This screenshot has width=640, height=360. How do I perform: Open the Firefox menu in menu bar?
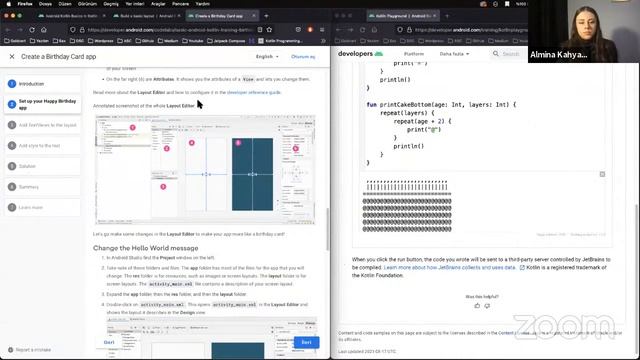[25, 4]
